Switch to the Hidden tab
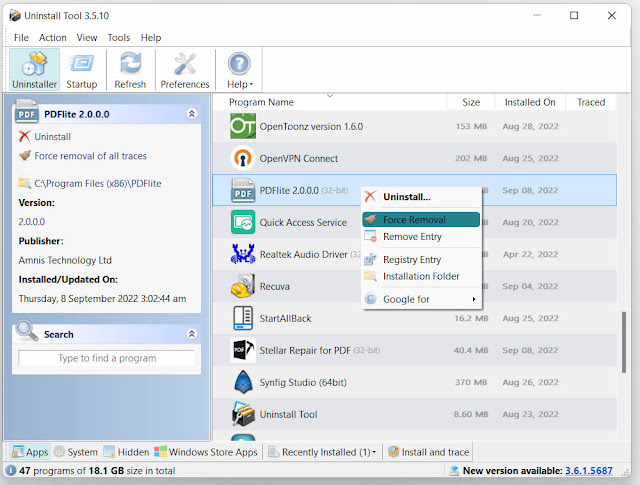Image resolution: width=640 pixels, height=485 pixels. [127, 452]
